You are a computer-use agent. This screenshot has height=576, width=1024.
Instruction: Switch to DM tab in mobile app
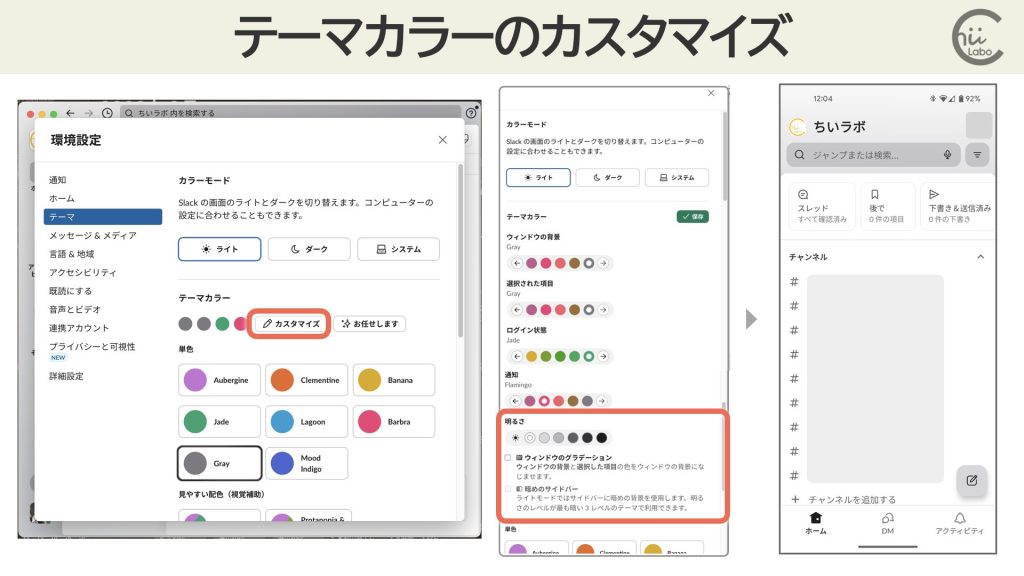pyautogui.click(x=888, y=523)
